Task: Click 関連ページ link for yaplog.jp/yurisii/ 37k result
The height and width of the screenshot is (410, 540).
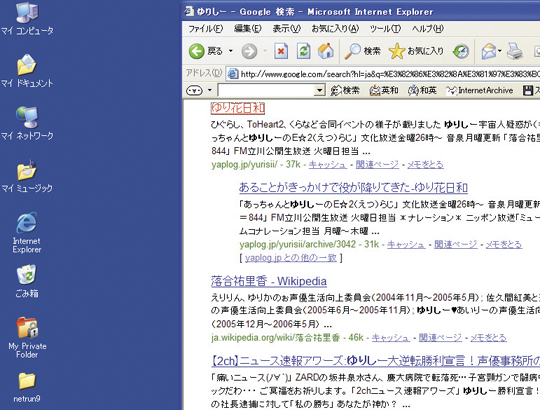Action: (377, 165)
